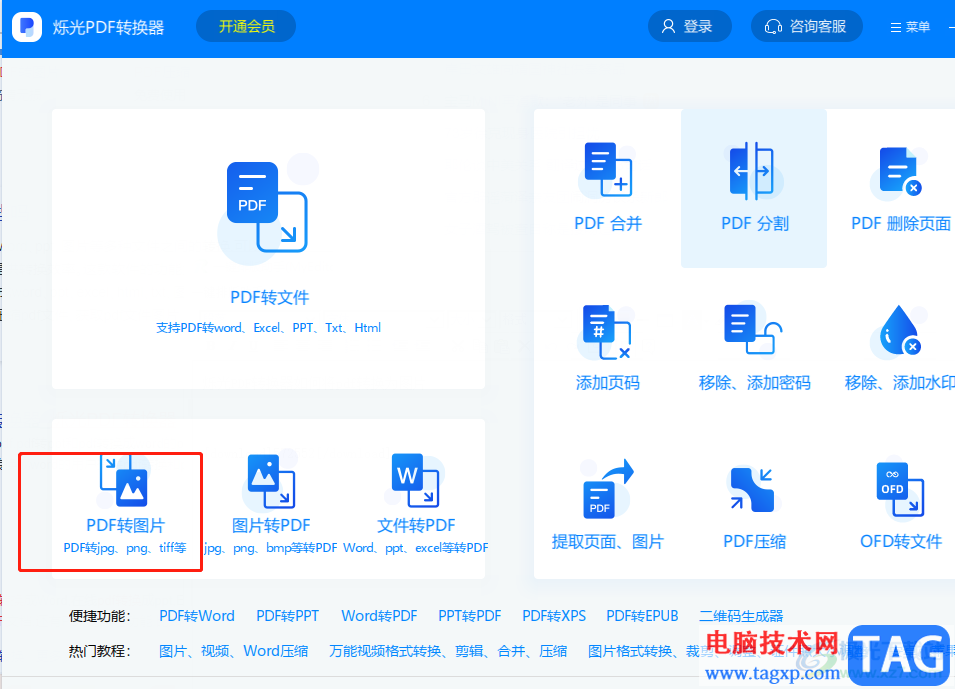Contact support via 咨询客服 button
955x689 pixels.
806,26
